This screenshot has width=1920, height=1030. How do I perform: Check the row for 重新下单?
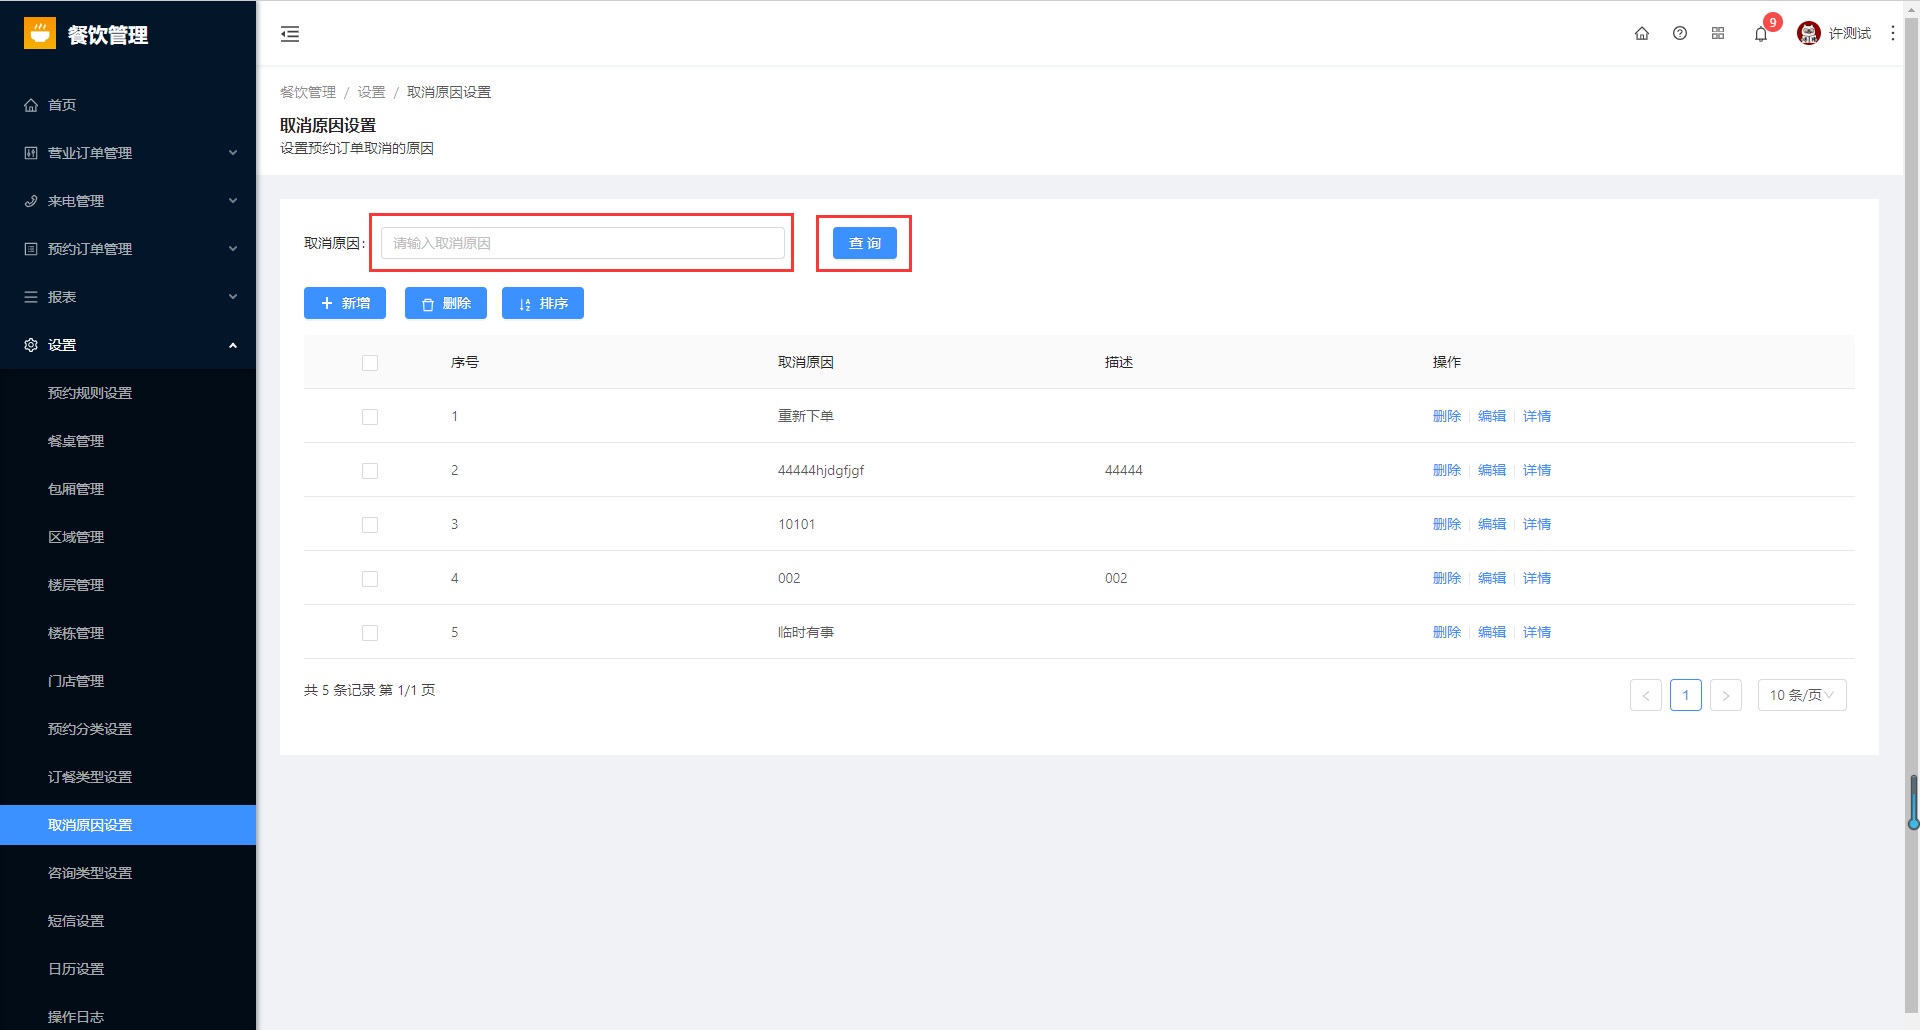(370, 417)
